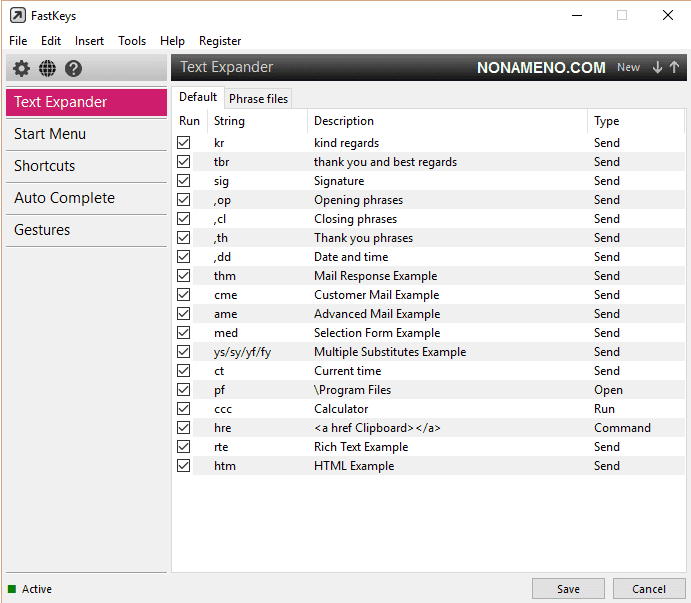Screen dimensions: 691x603
Task: Disable the 'ccc' Calculator entry checkbox
Action: coord(183,409)
